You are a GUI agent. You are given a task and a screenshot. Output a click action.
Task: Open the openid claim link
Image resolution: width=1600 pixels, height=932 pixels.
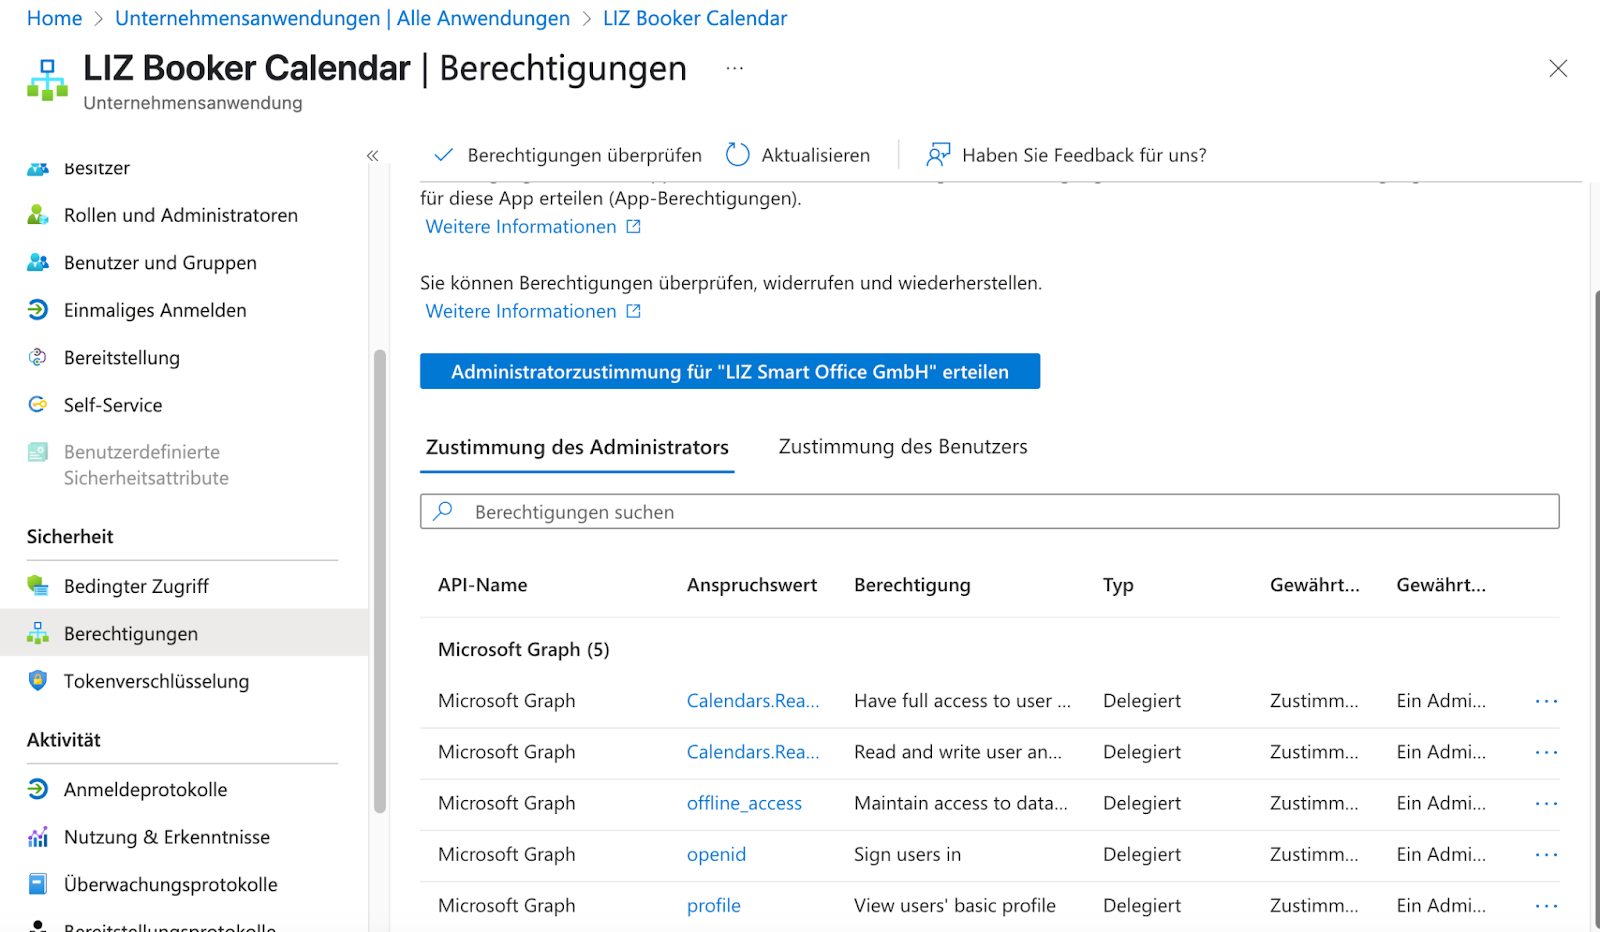716,855
